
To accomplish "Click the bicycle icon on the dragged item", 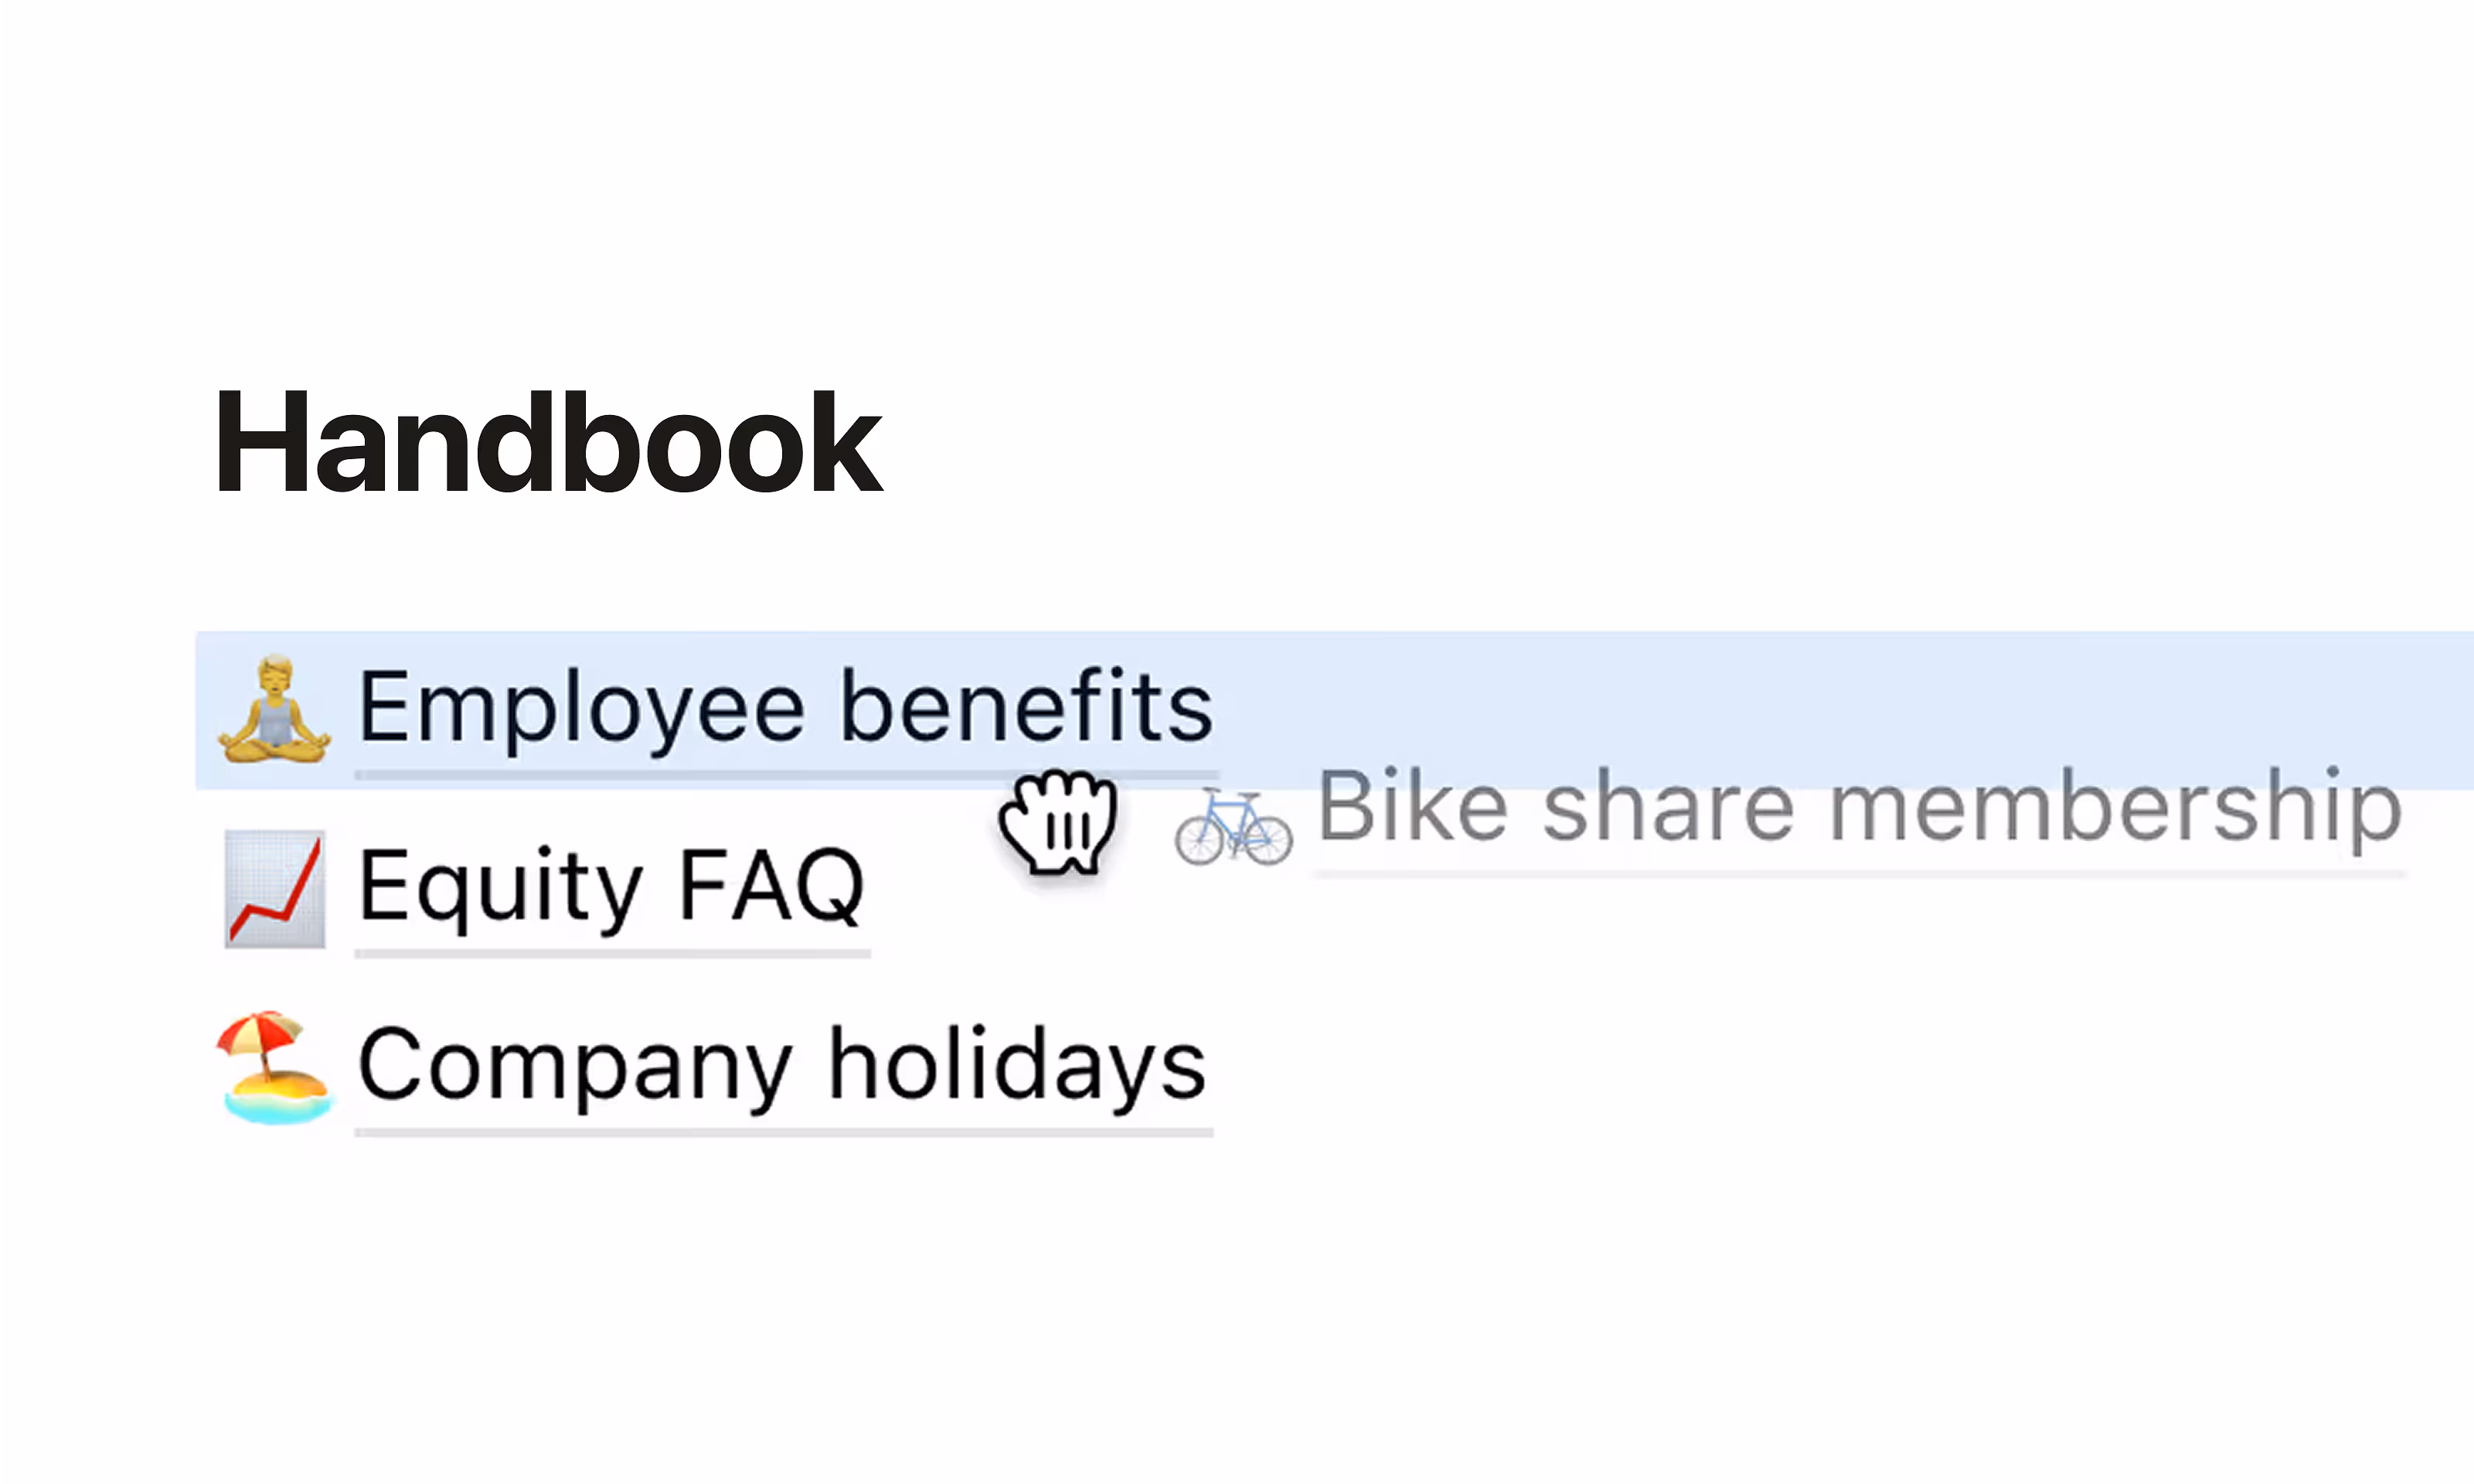I will [x=1233, y=826].
